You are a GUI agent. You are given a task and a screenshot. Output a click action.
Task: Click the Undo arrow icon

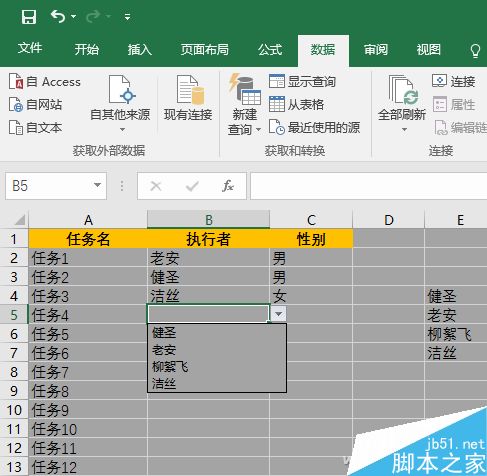[58, 16]
